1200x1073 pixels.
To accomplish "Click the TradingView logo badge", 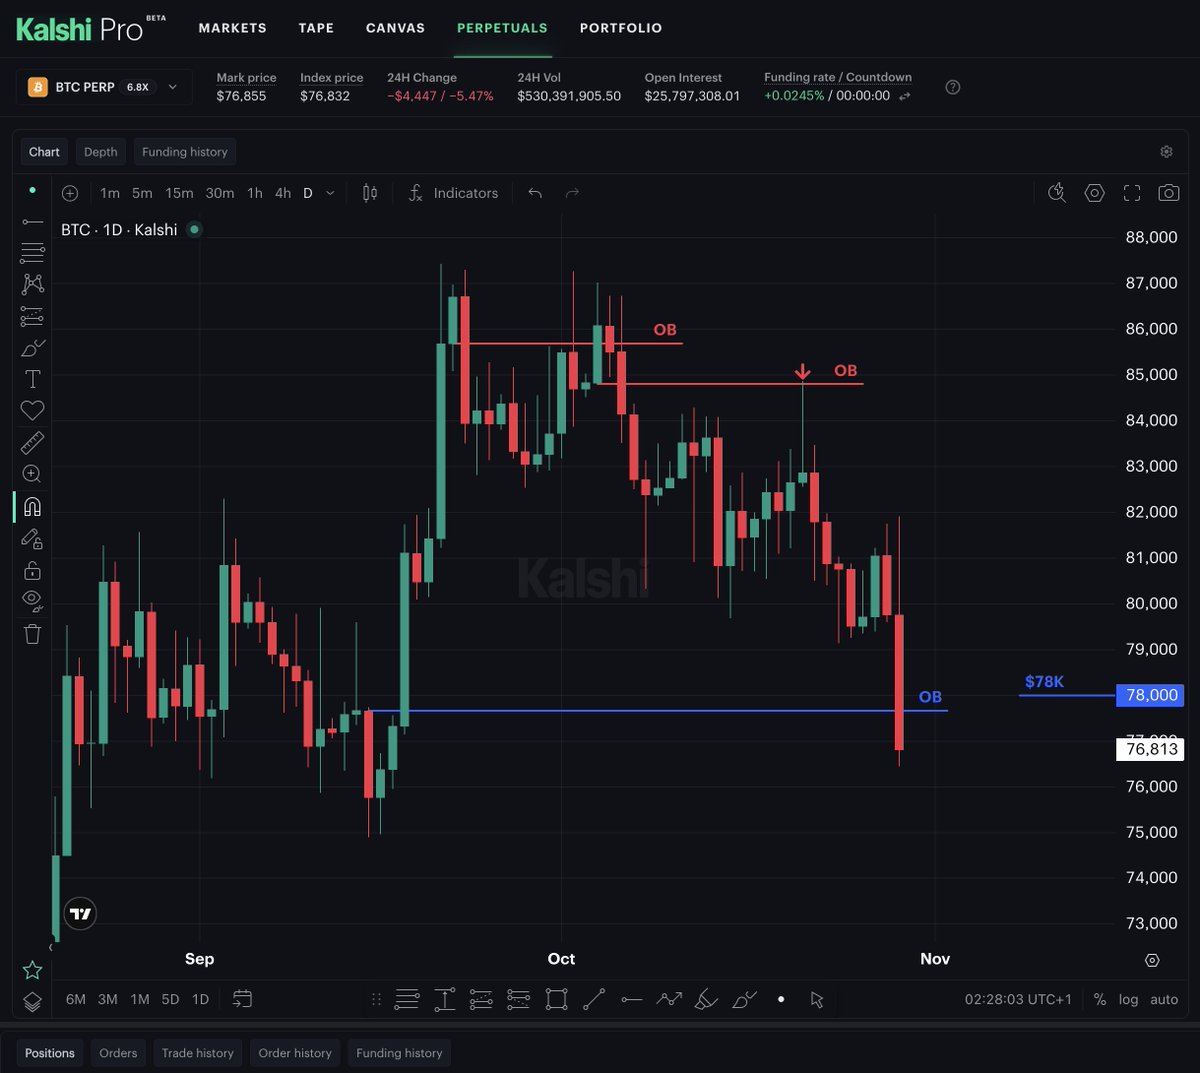I will pos(80,913).
